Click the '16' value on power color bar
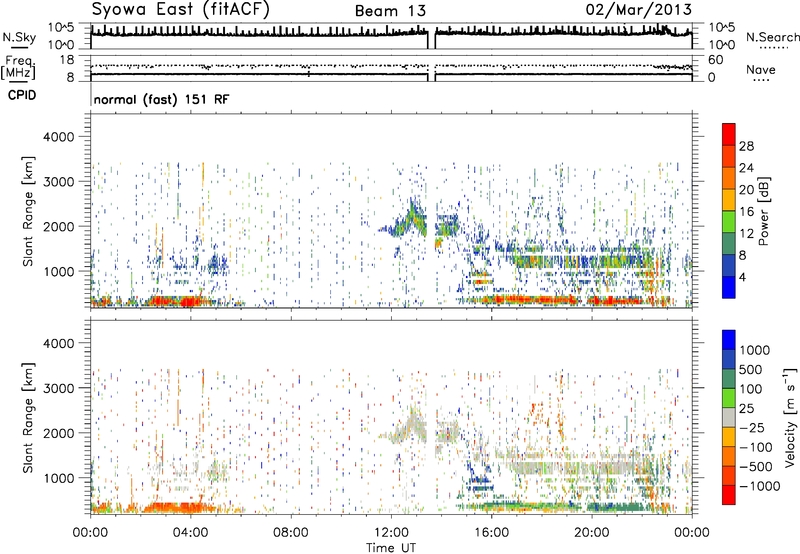The height and width of the screenshot is (554, 800). point(746,212)
